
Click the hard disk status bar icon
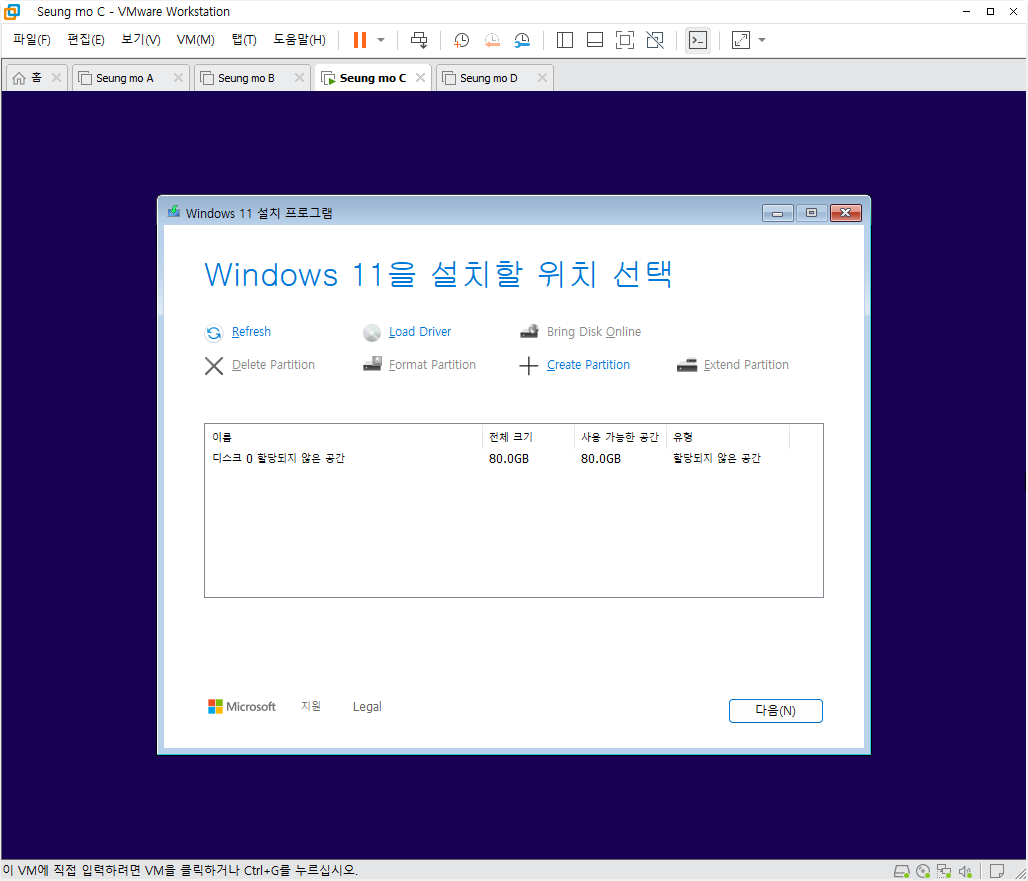pos(902,871)
